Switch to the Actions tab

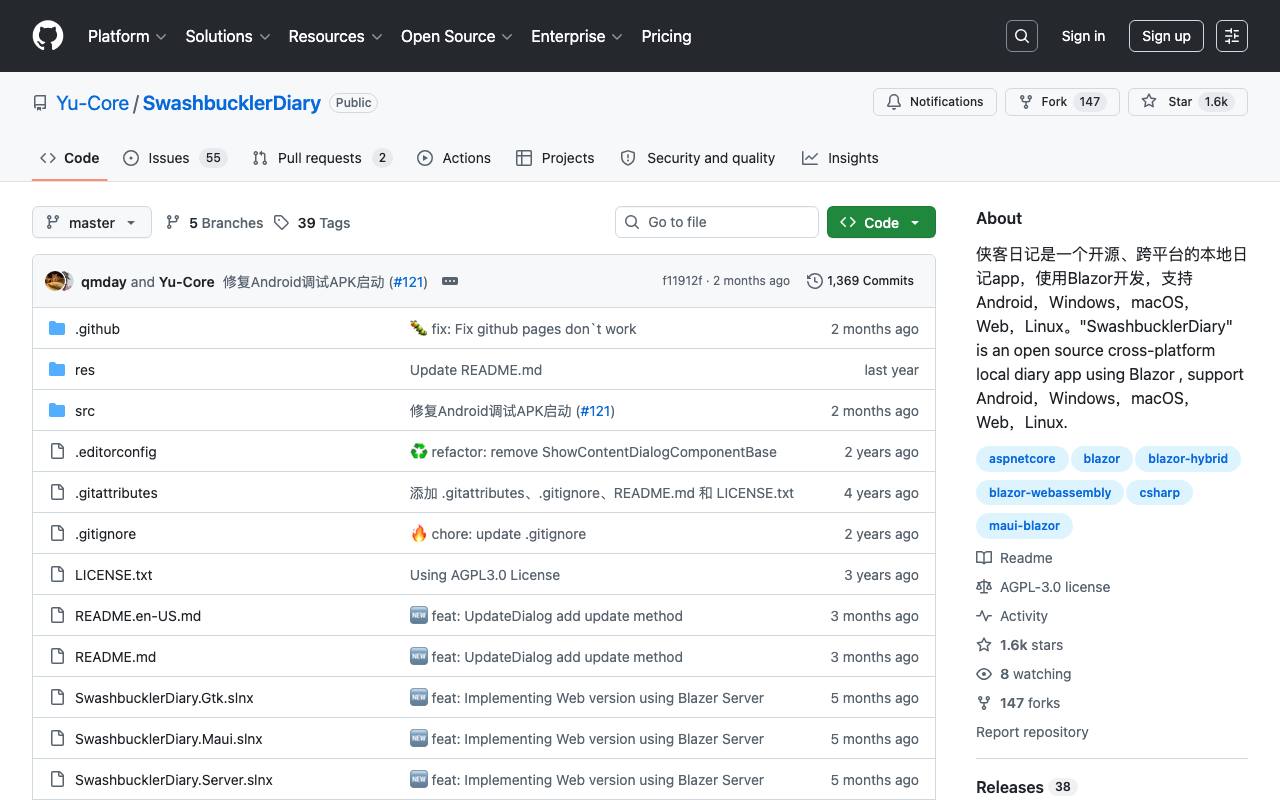pyautogui.click(x=454, y=158)
